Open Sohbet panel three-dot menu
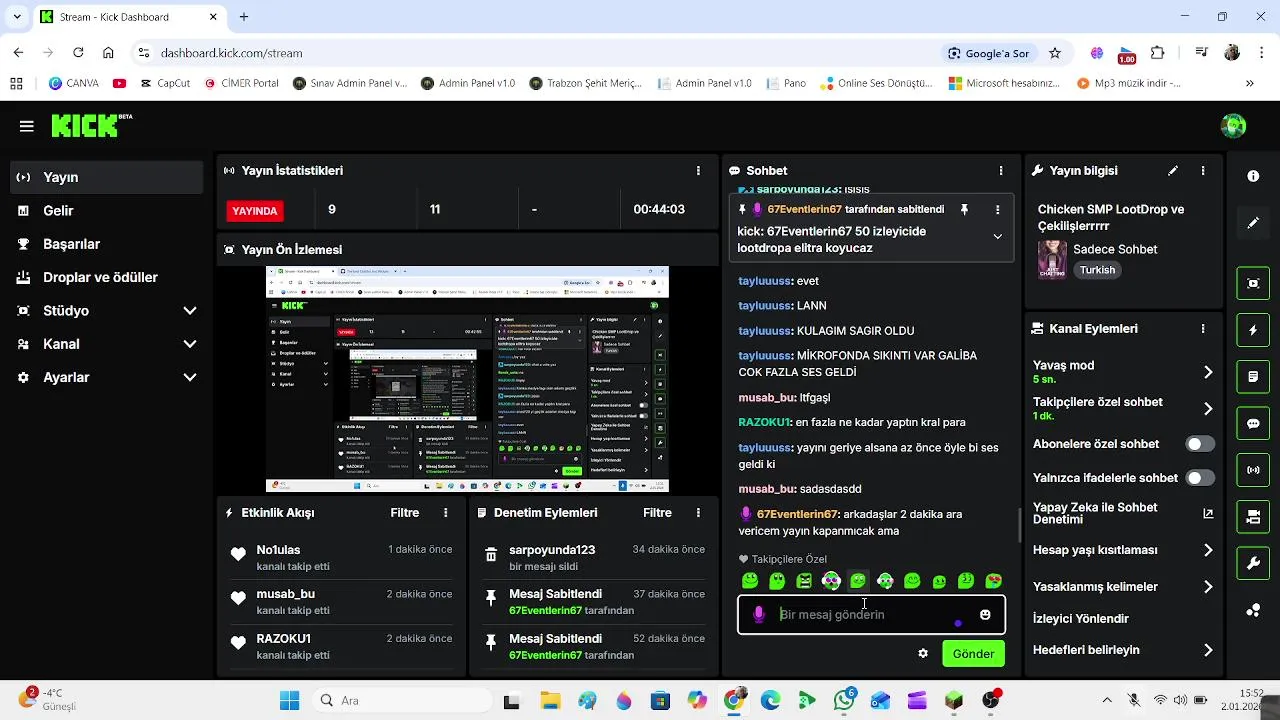The image size is (1280, 720). (1001, 171)
